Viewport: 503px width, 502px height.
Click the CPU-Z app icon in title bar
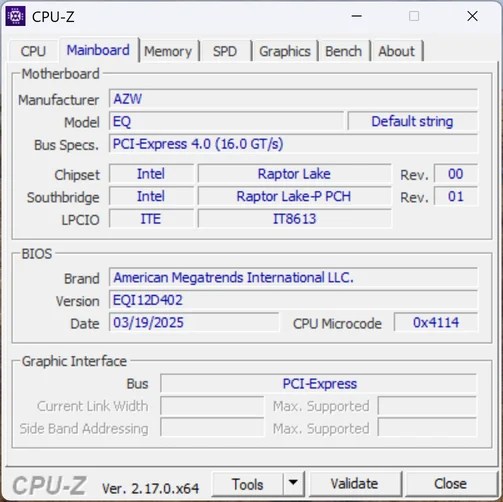15,16
